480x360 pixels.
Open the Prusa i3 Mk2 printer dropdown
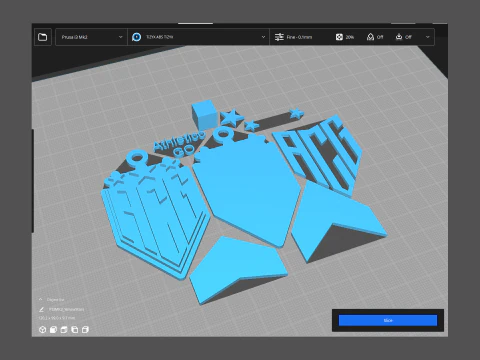click(x=91, y=37)
